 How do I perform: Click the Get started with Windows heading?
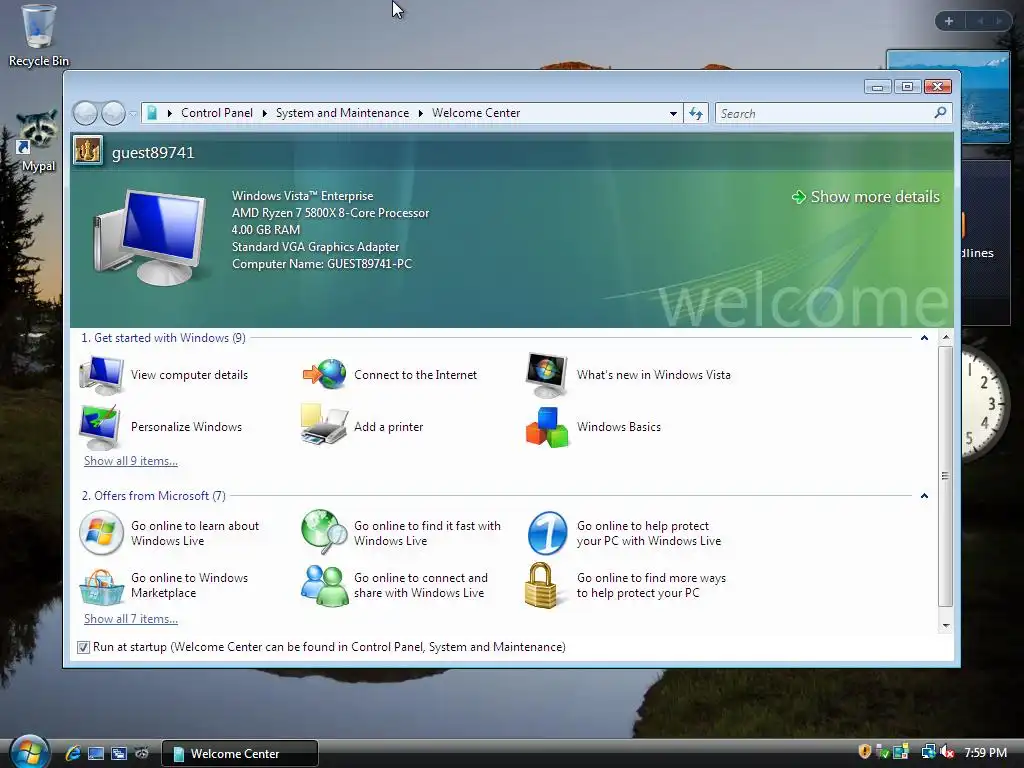point(163,338)
